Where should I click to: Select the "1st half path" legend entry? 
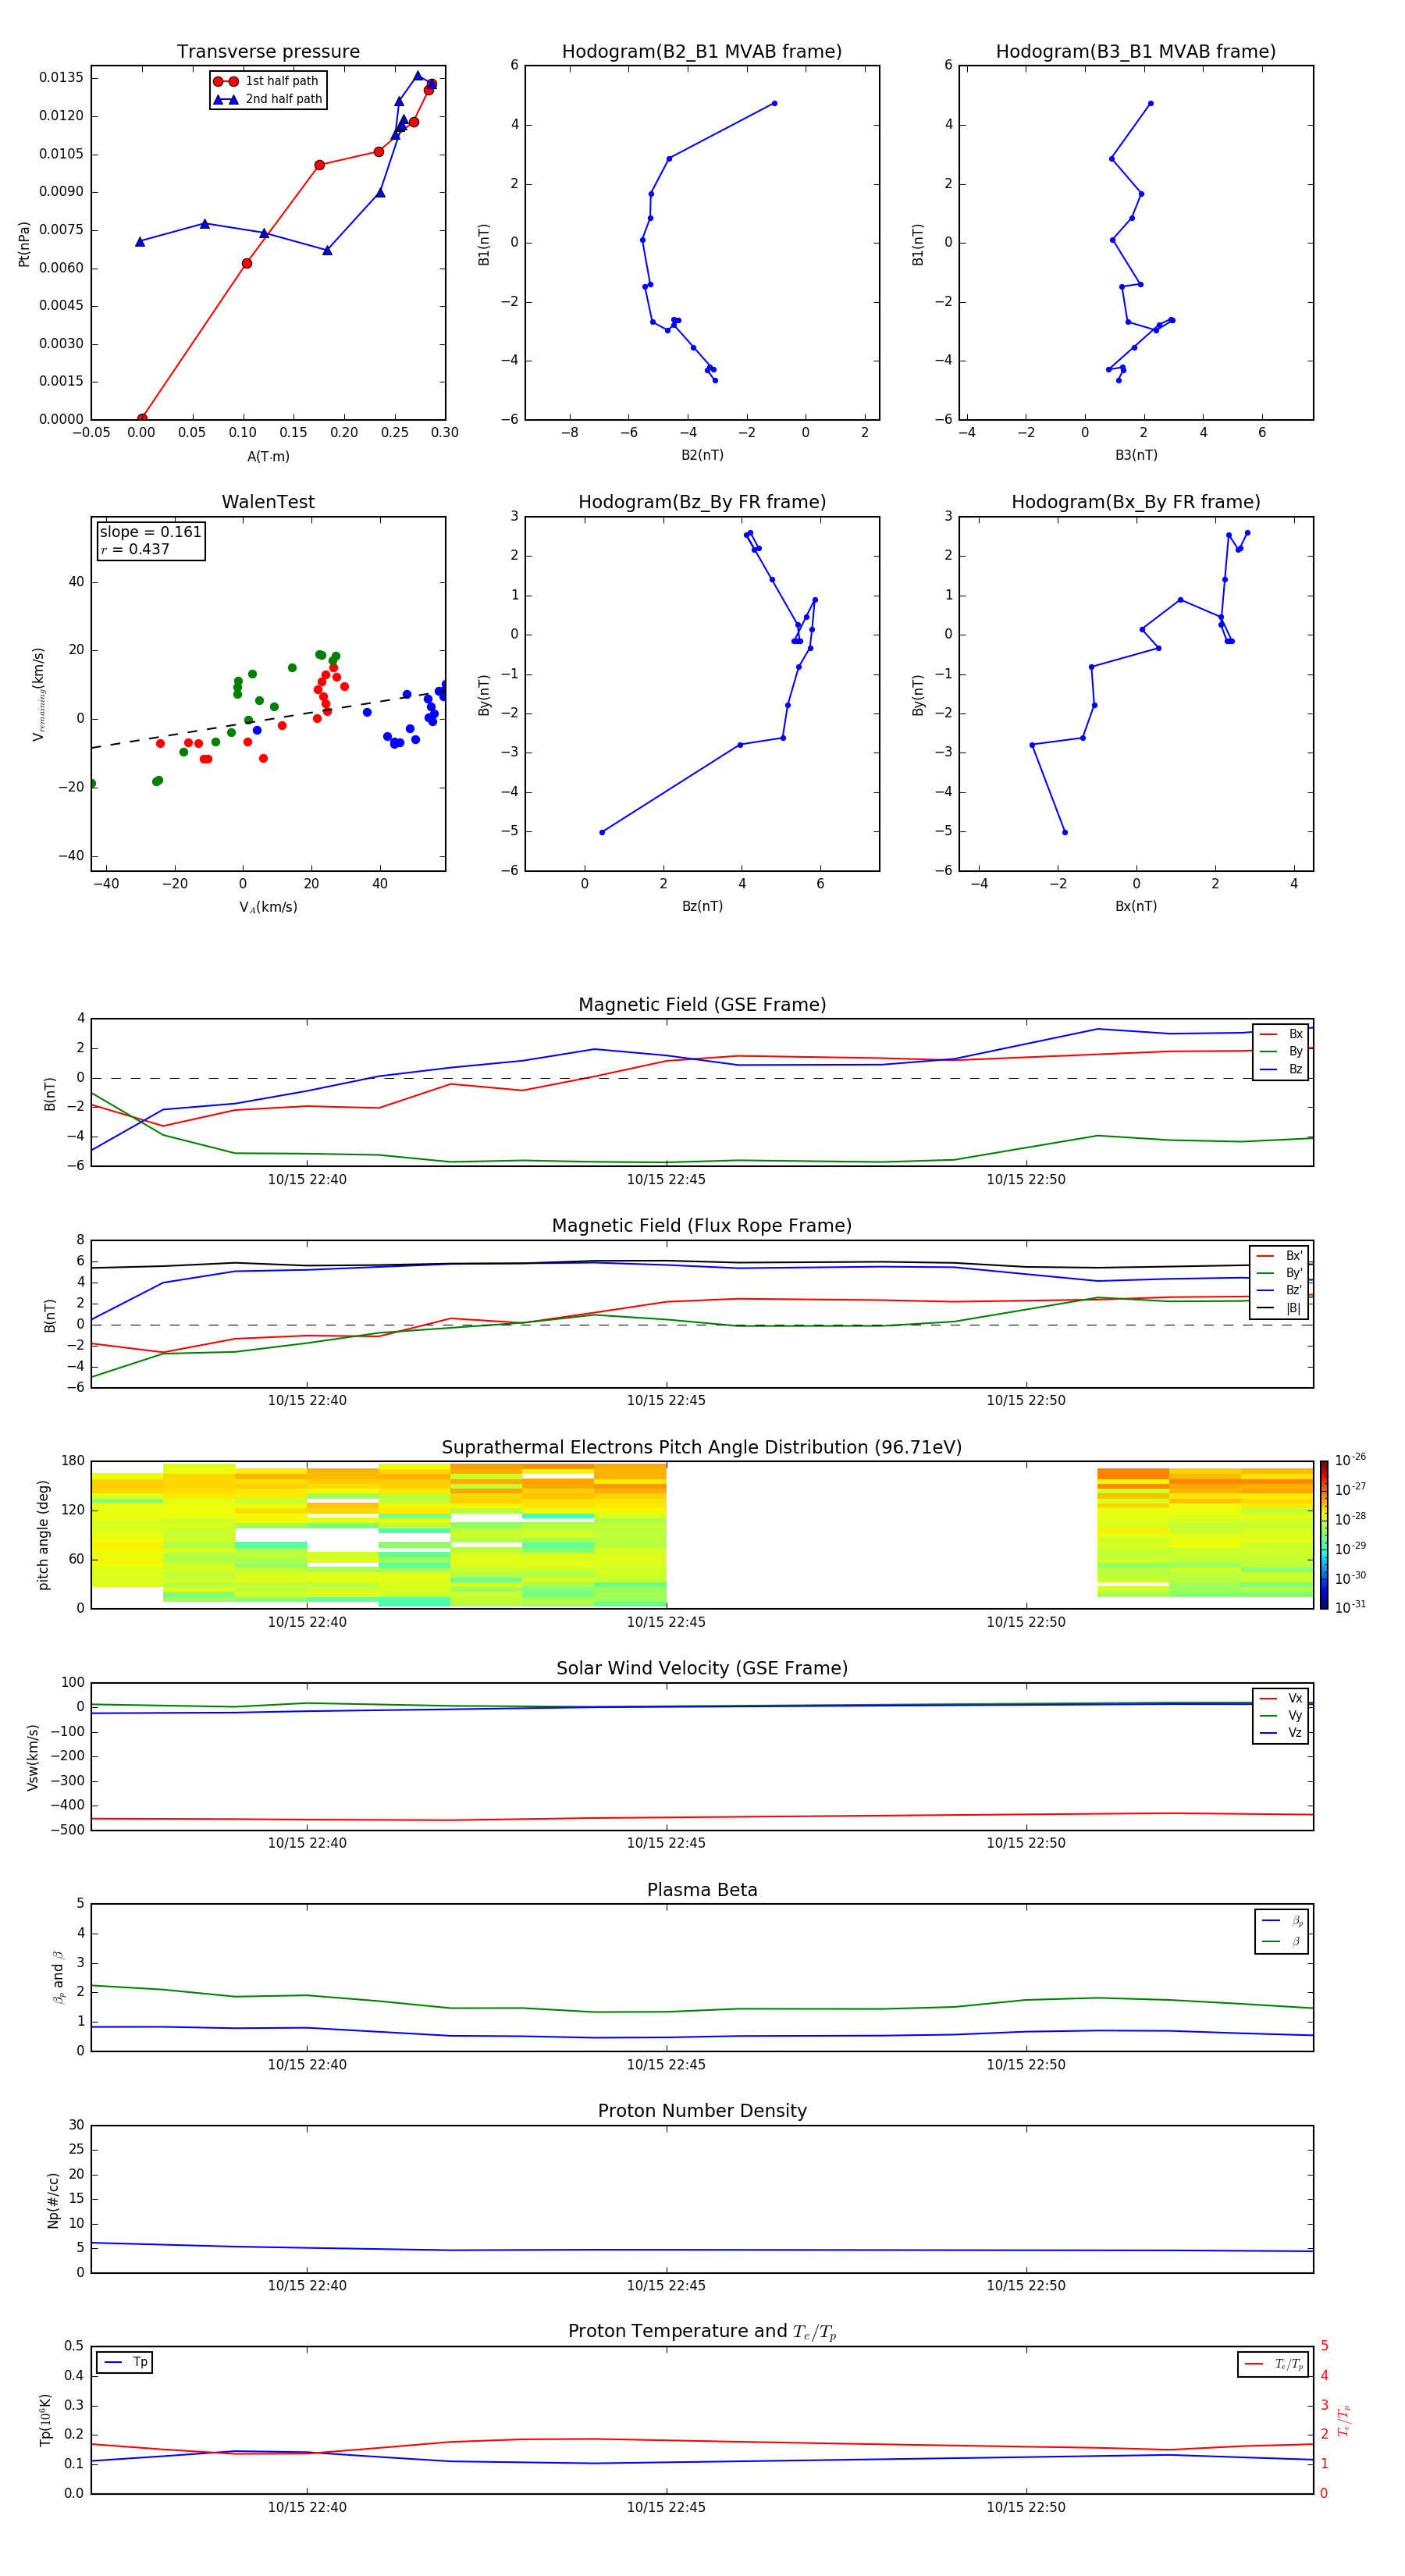(266, 81)
